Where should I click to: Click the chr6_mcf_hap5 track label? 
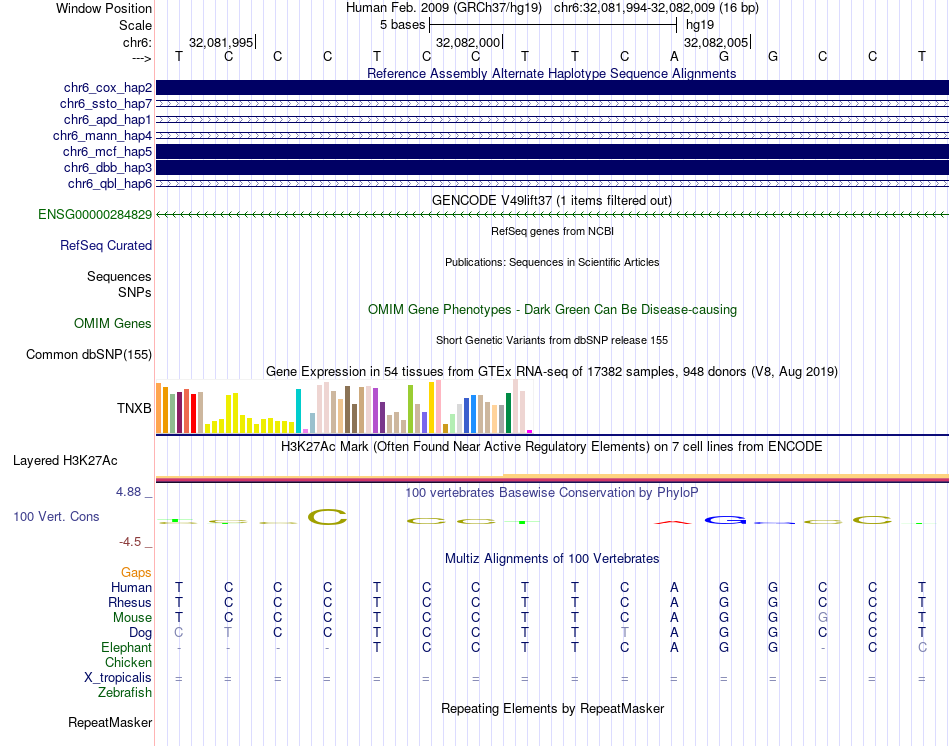(x=107, y=152)
